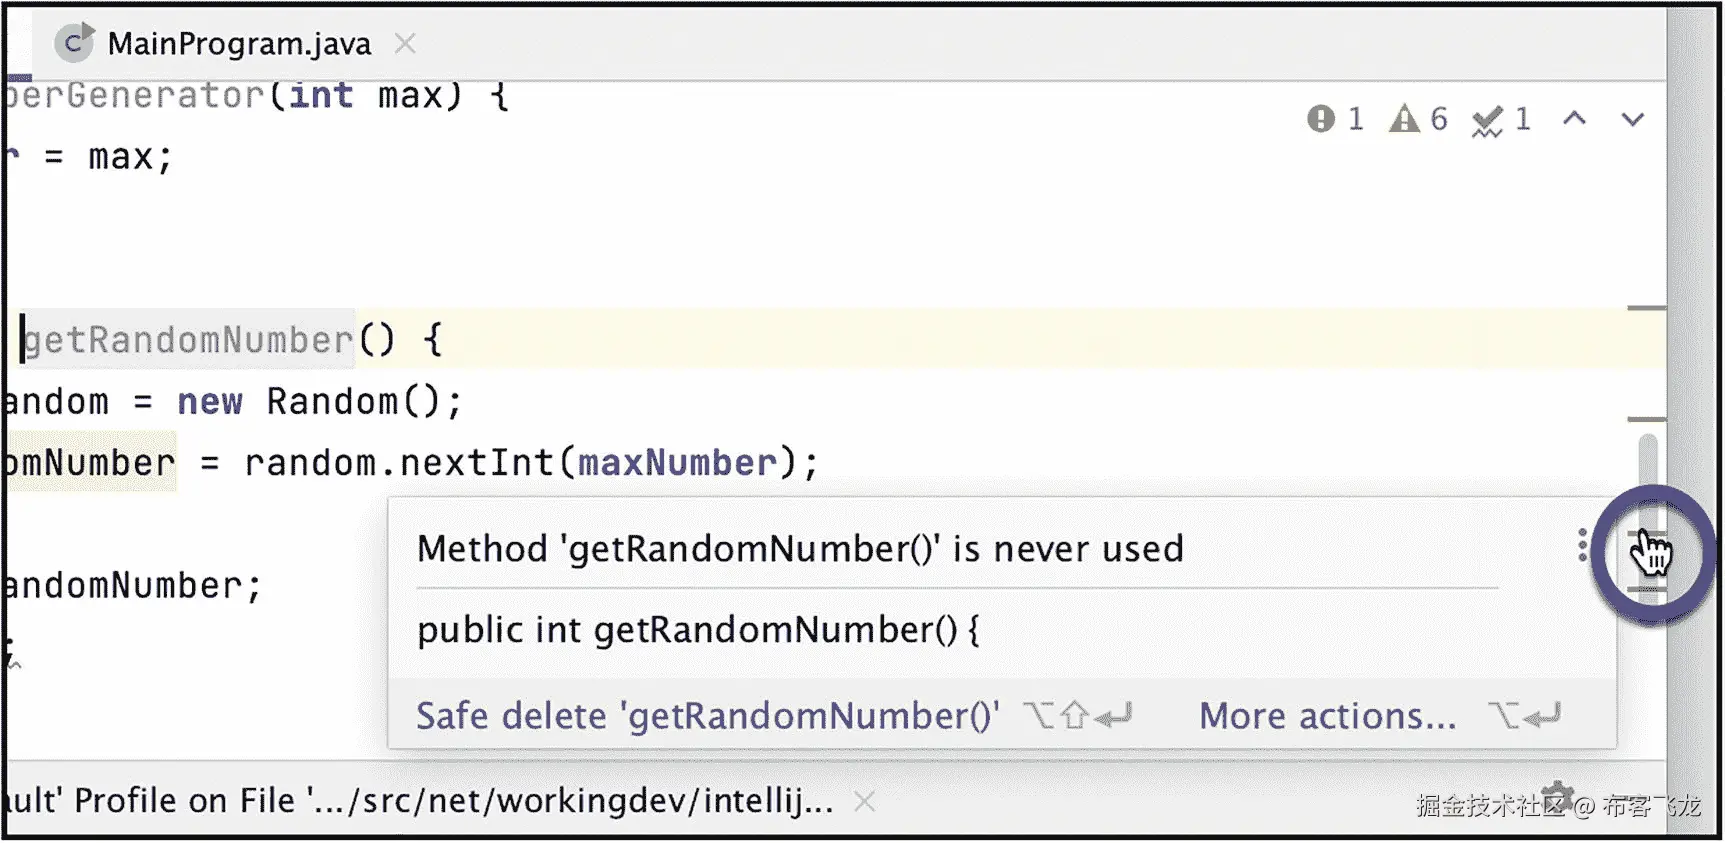
Task: Click the top warning stripe in error gutter
Action: (1647, 308)
